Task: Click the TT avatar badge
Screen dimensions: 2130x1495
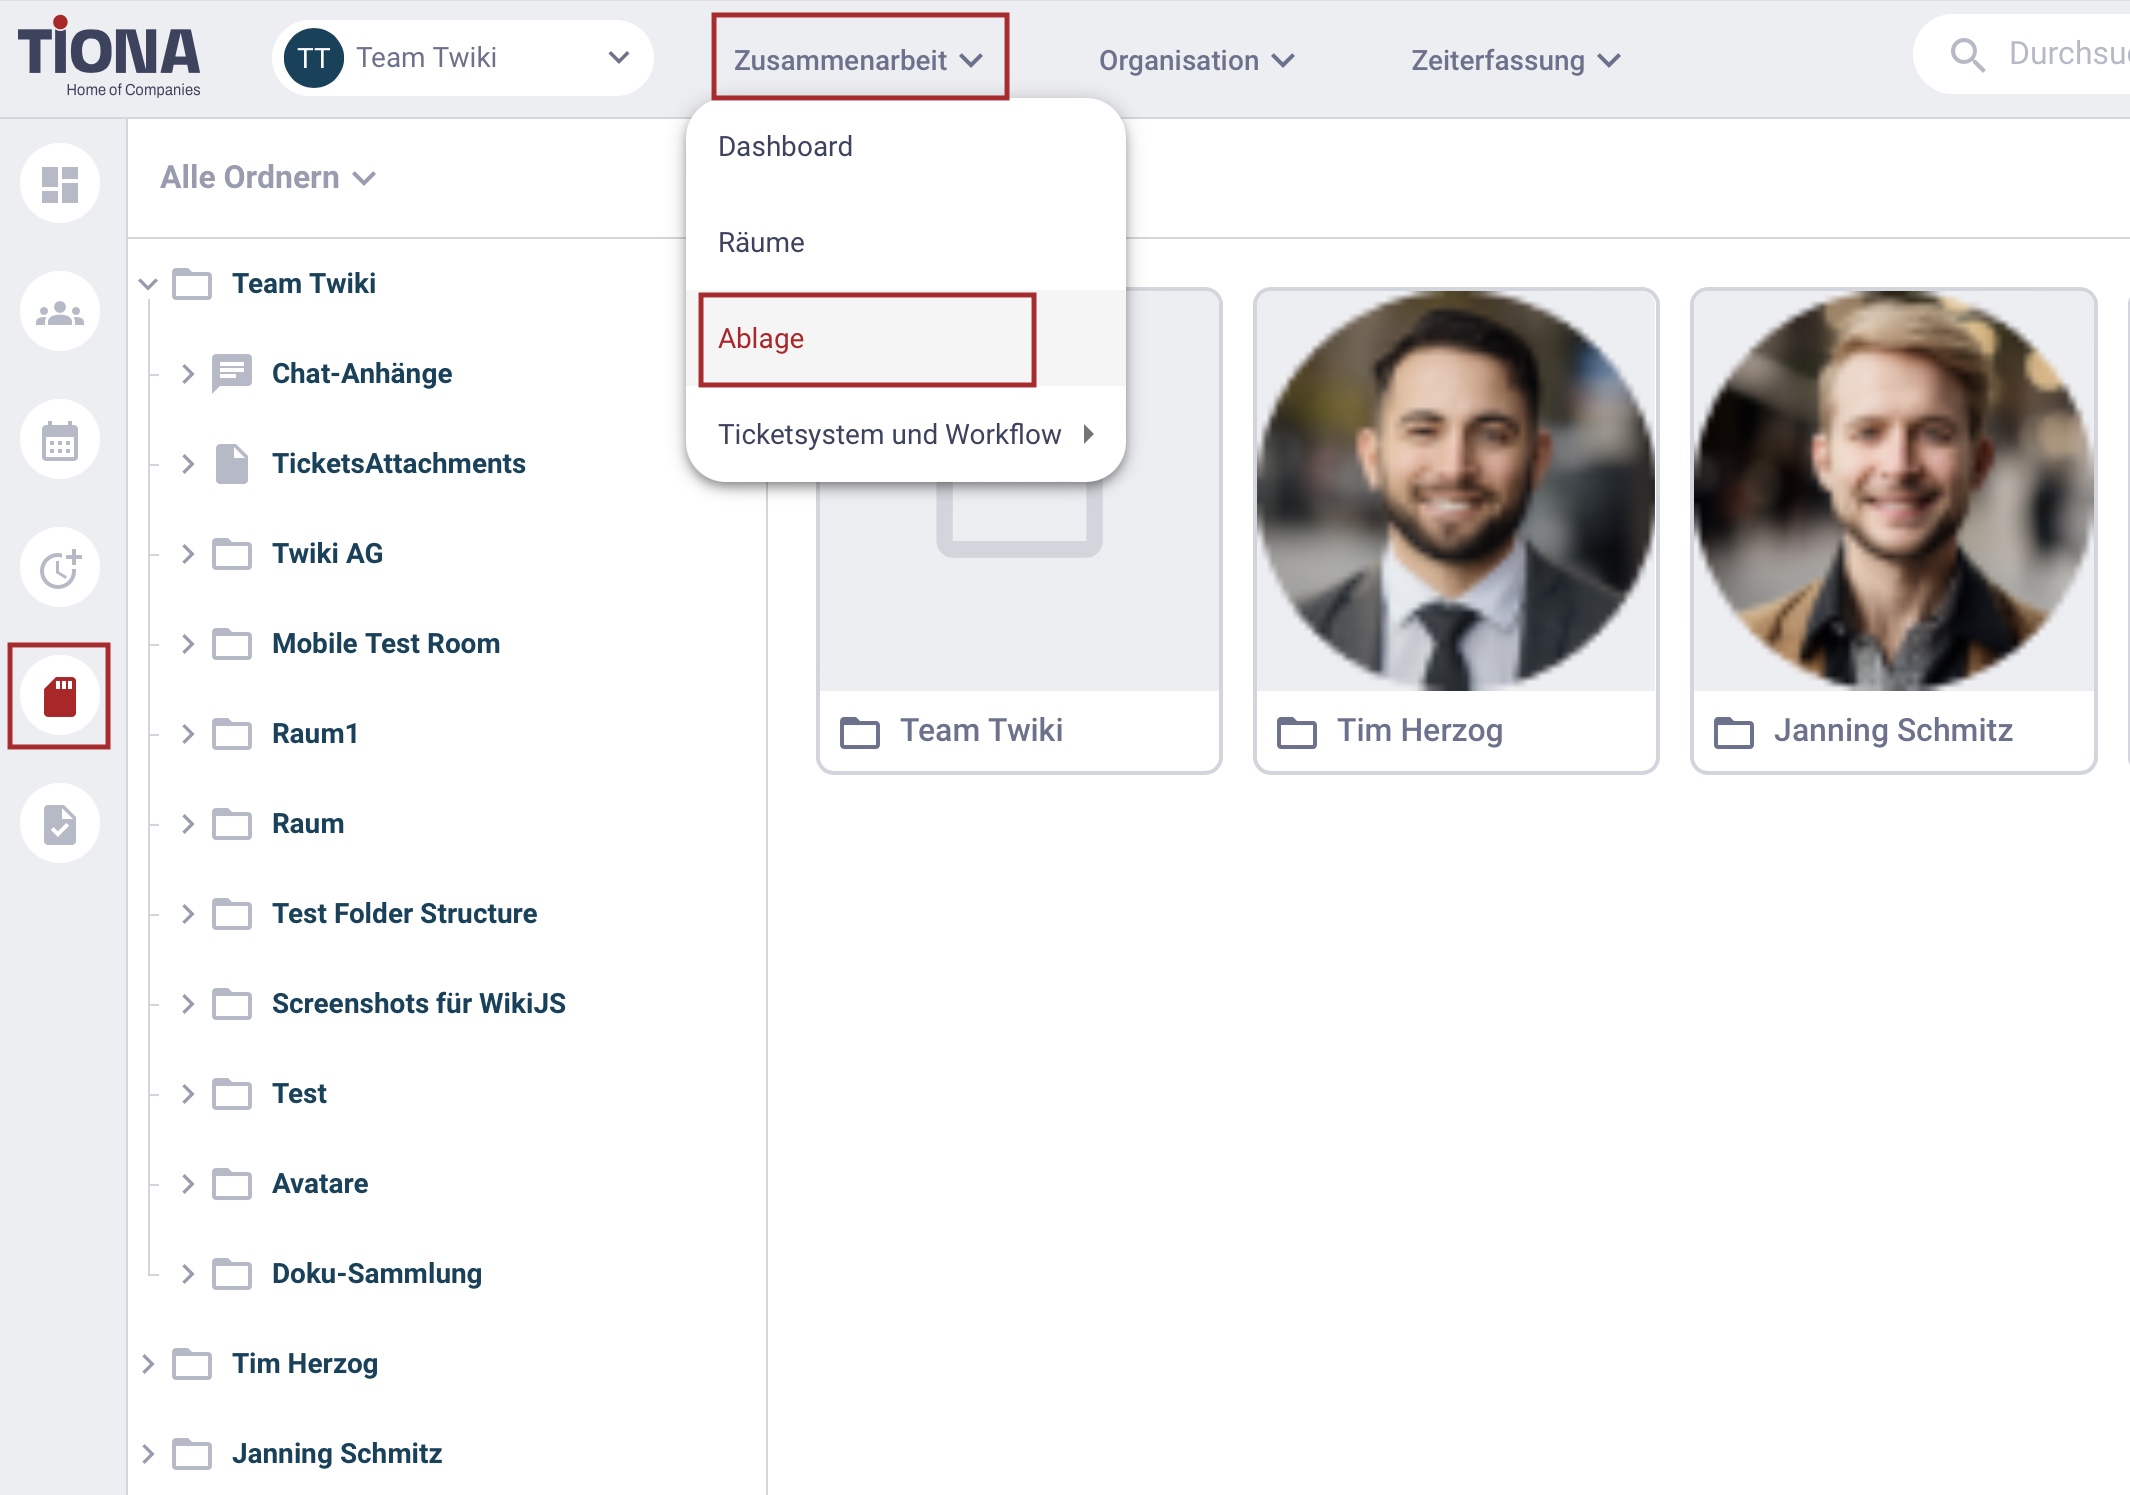Action: (x=313, y=58)
